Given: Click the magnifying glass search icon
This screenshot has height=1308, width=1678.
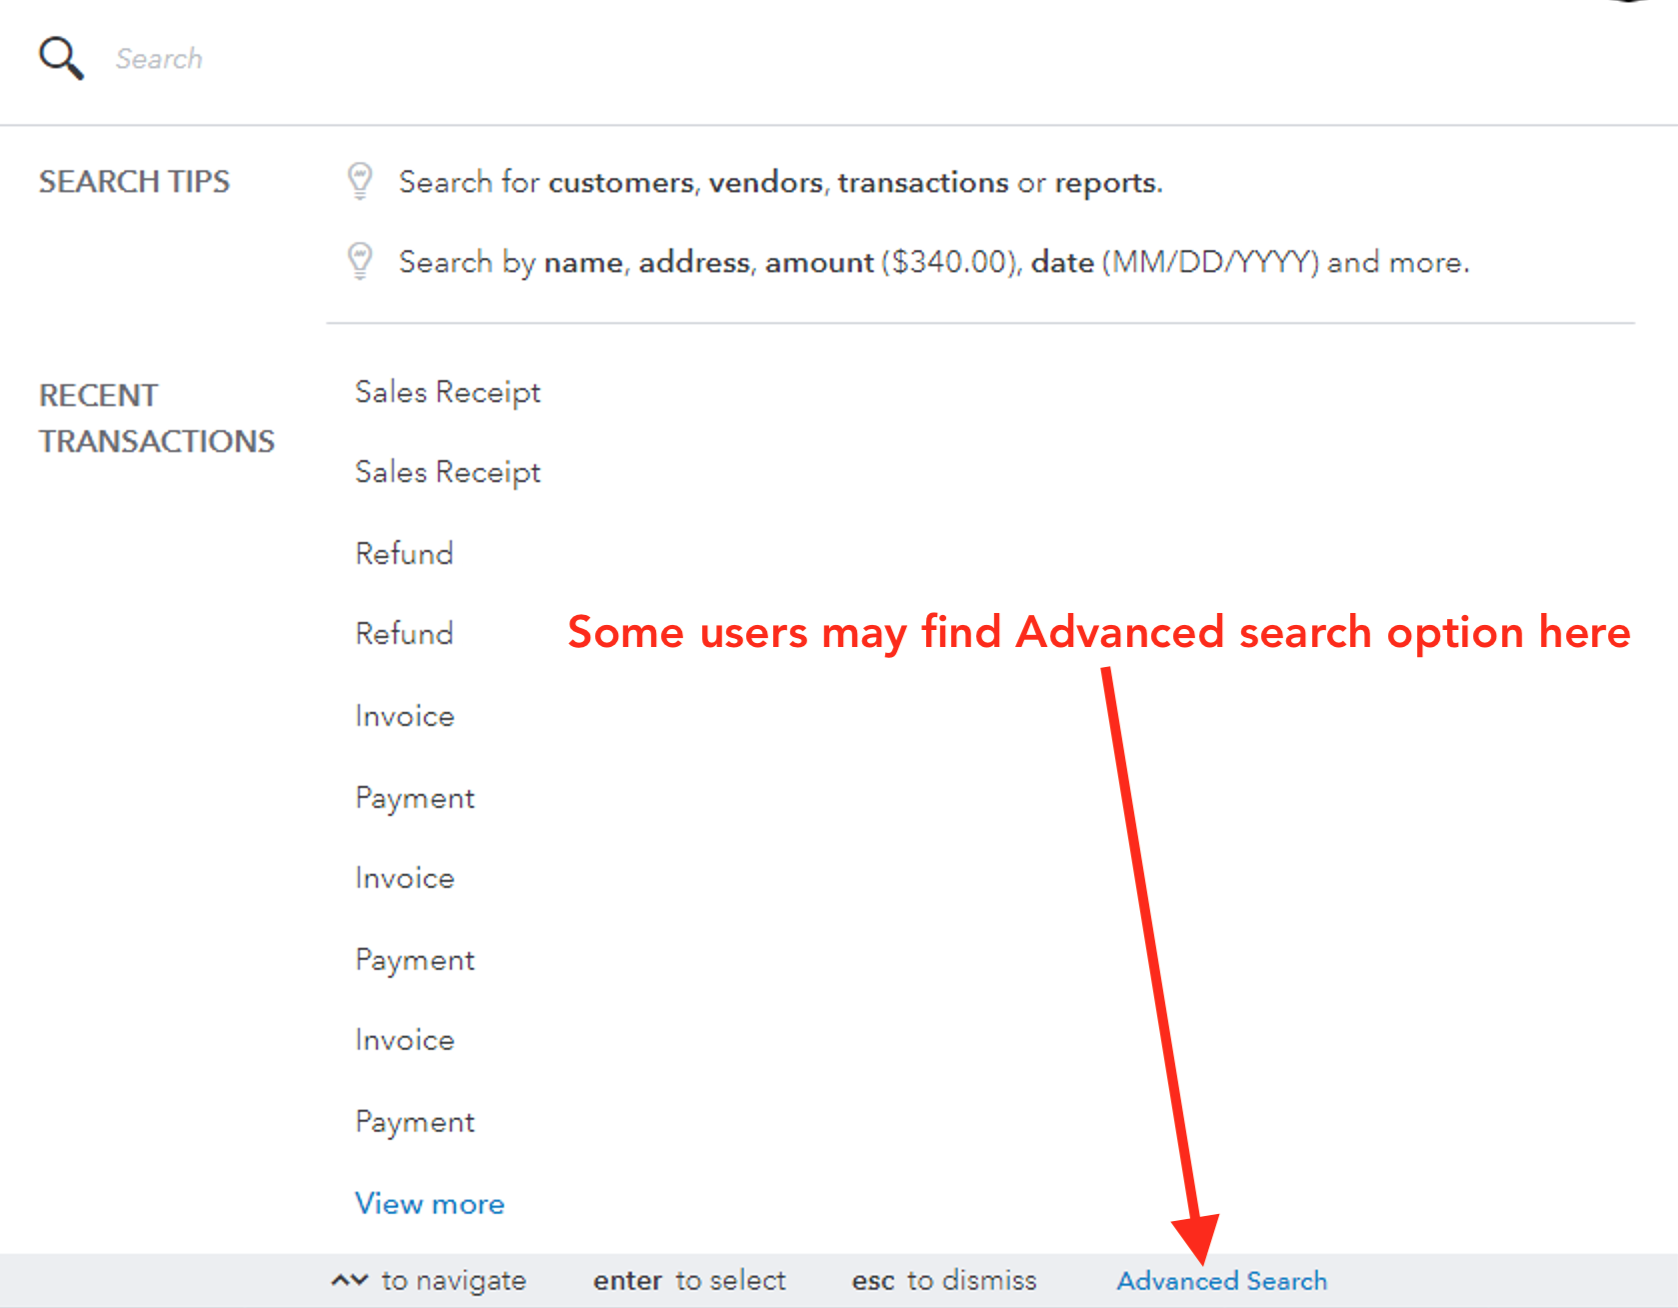Looking at the screenshot, I should click(60, 57).
